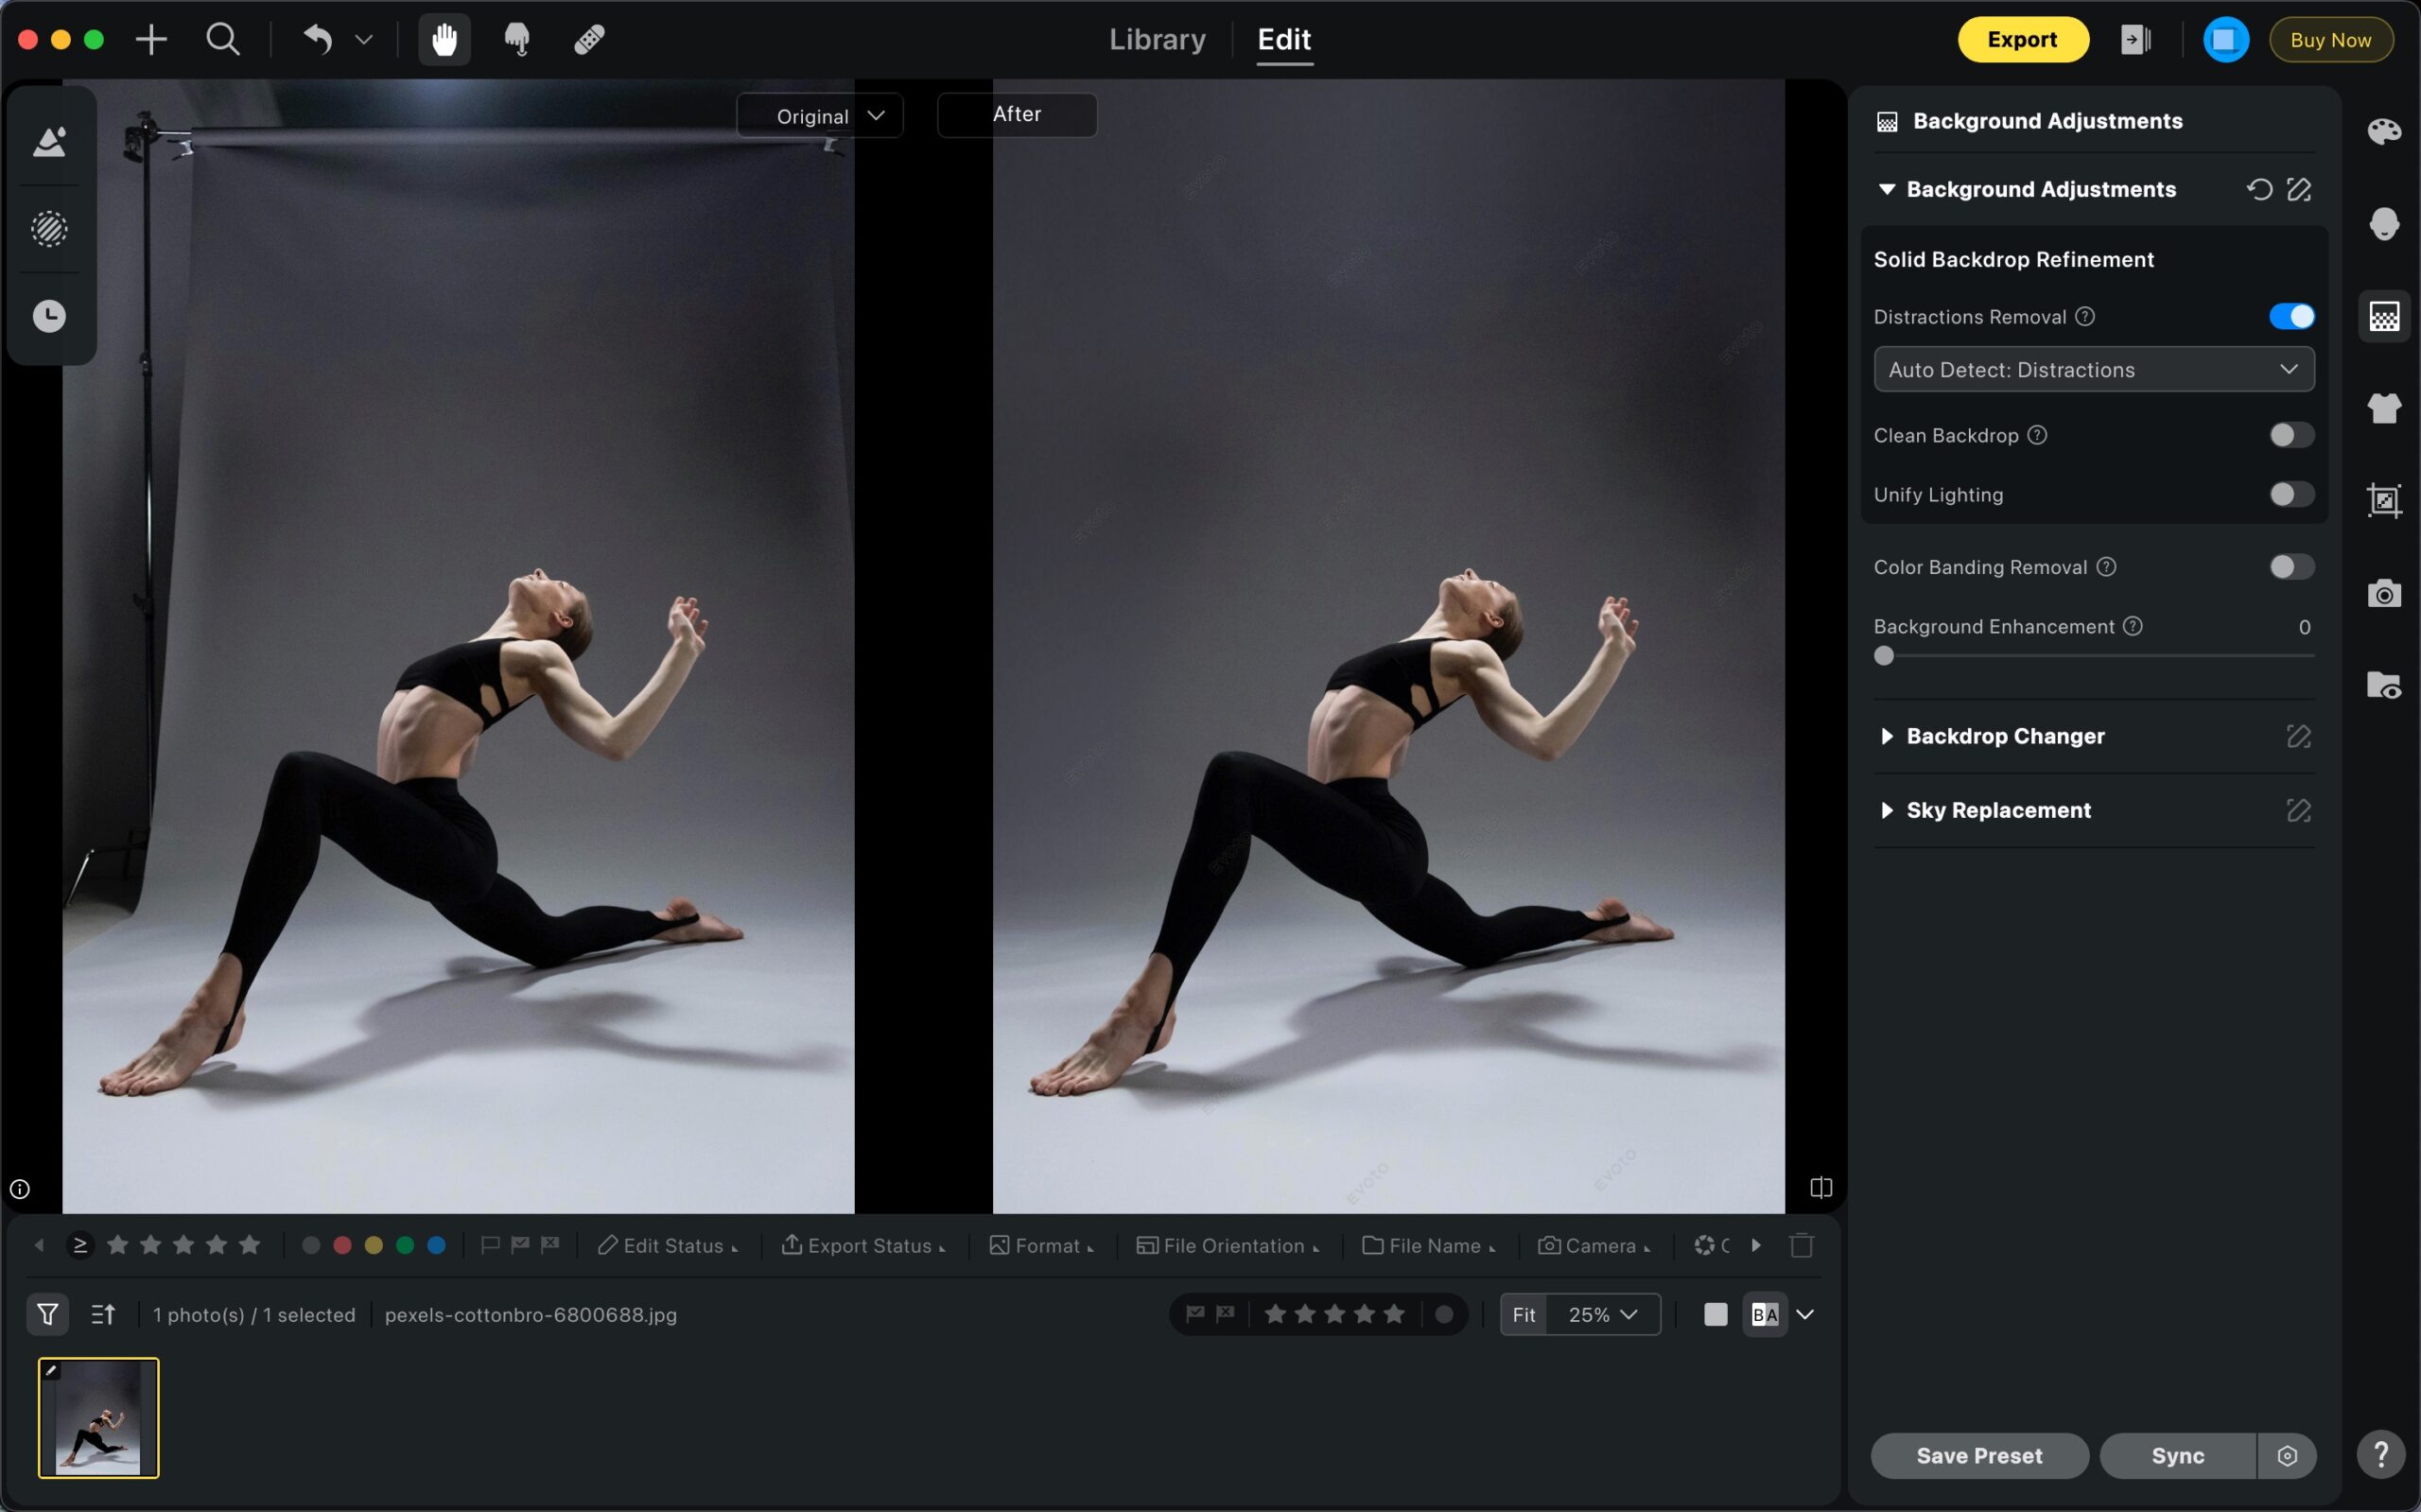Click the filter funnel icon
The width and height of the screenshot is (2421, 1512).
click(x=47, y=1314)
